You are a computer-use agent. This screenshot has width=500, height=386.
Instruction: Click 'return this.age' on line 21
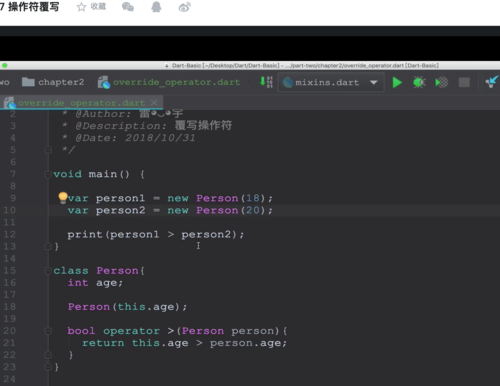pyautogui.click(x=135, y=343)
